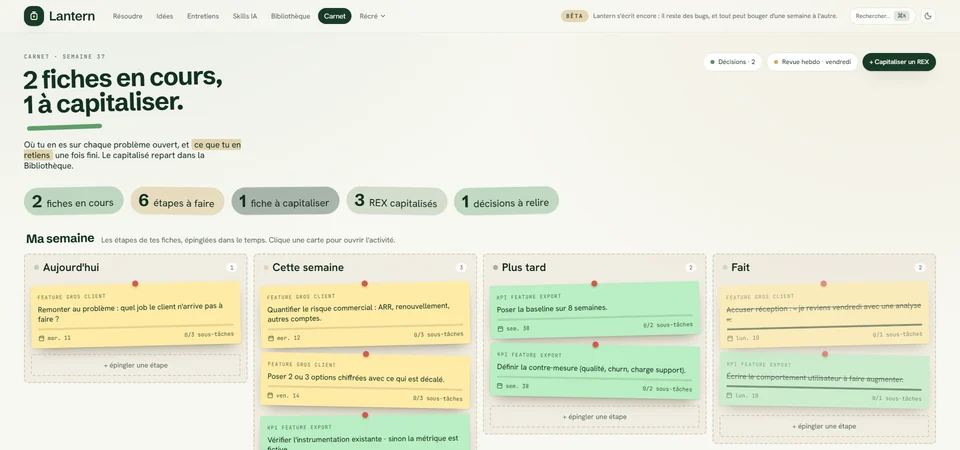Open card Remonter au problème

[135, 316]
